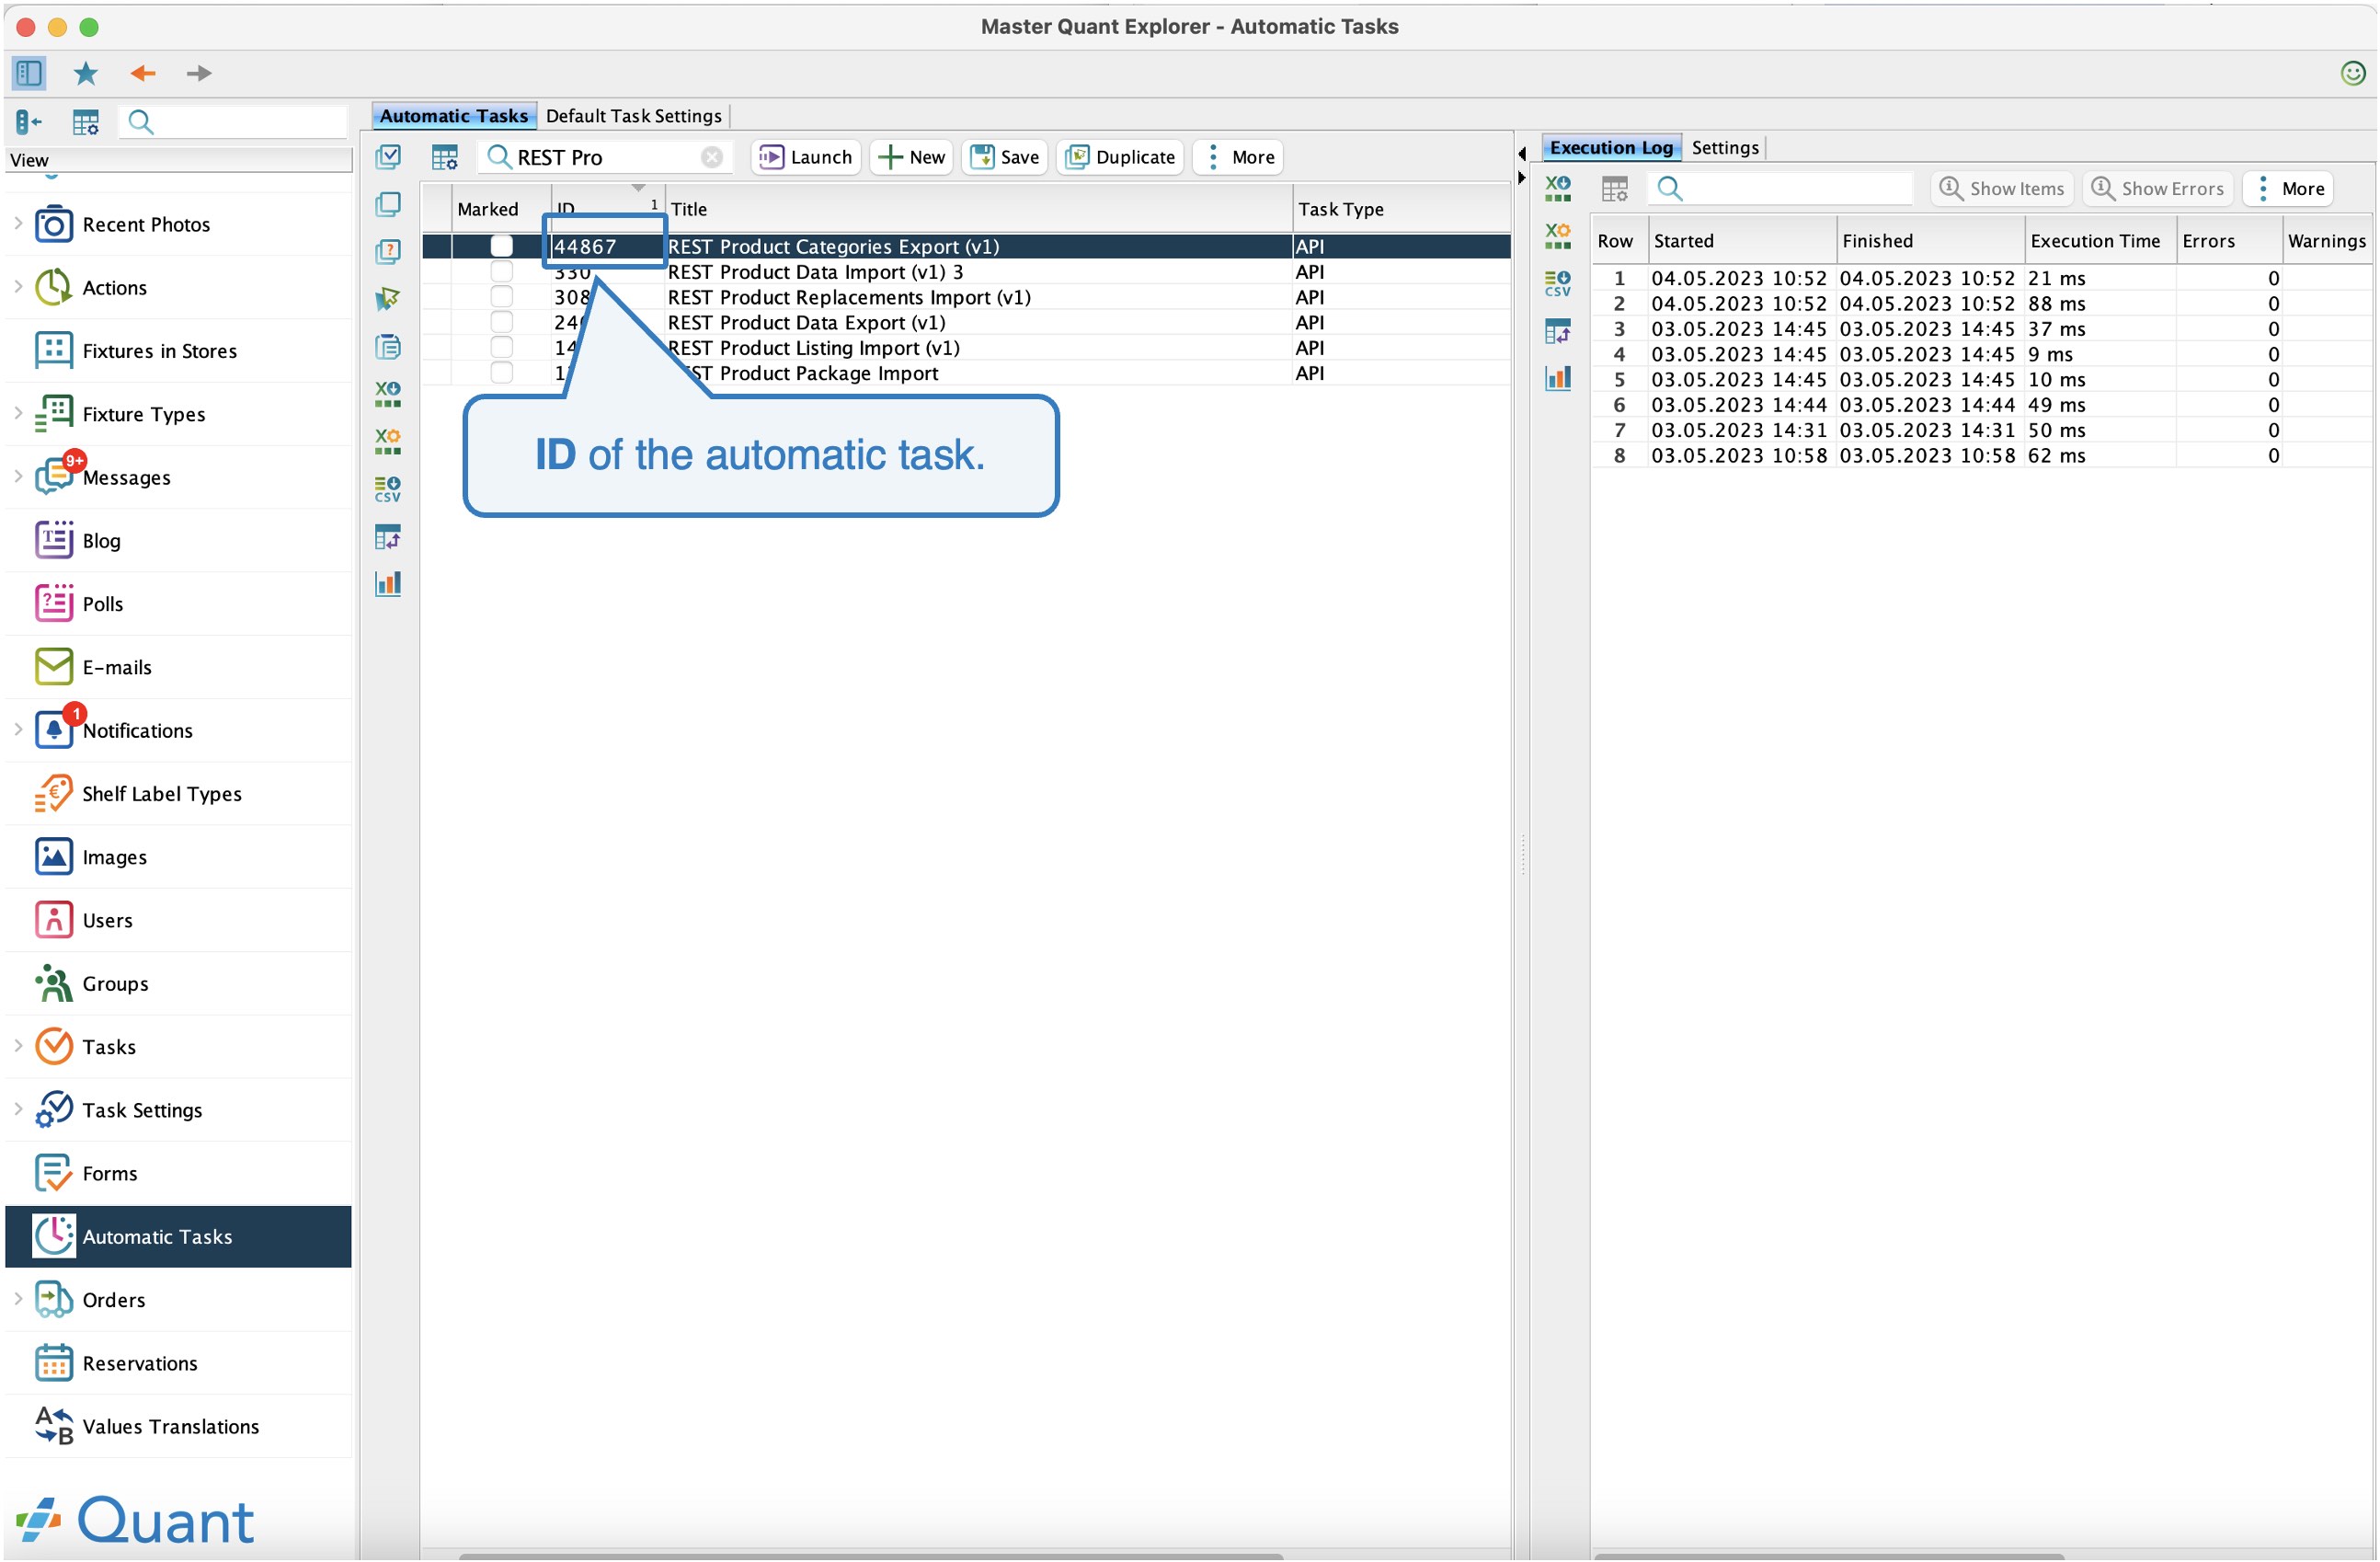Go forward with the gray arrow

pyautogui.click(x=199, y=73)
